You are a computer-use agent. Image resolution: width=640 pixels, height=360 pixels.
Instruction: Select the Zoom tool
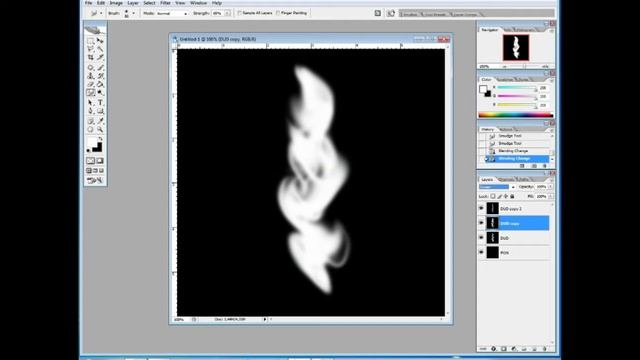(100, 129)
